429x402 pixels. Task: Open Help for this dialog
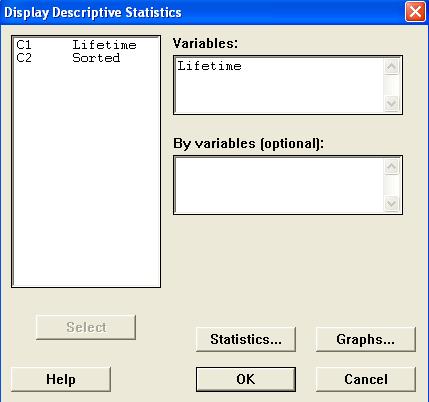click(61, 379)
